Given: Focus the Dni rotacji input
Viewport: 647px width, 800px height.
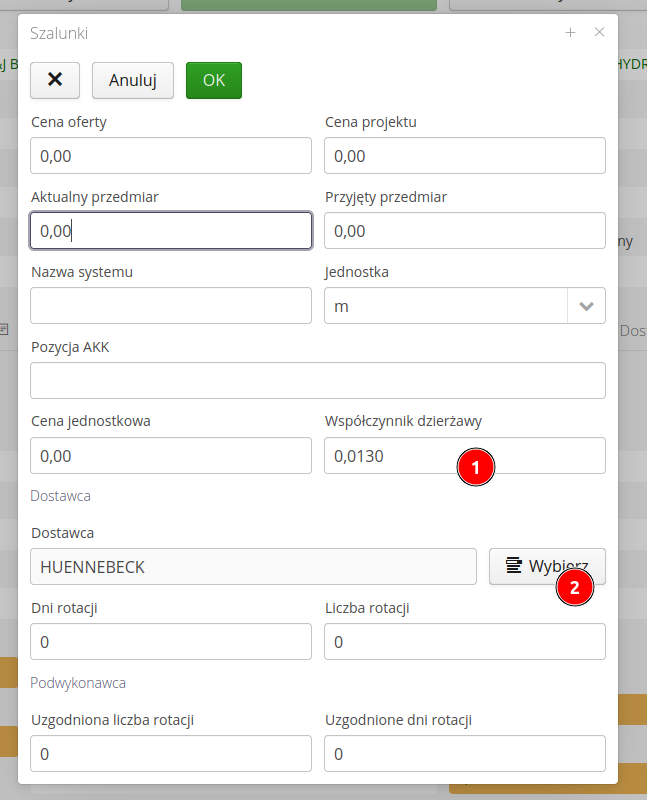Looking at the screenshot, I should click(171, 642).
